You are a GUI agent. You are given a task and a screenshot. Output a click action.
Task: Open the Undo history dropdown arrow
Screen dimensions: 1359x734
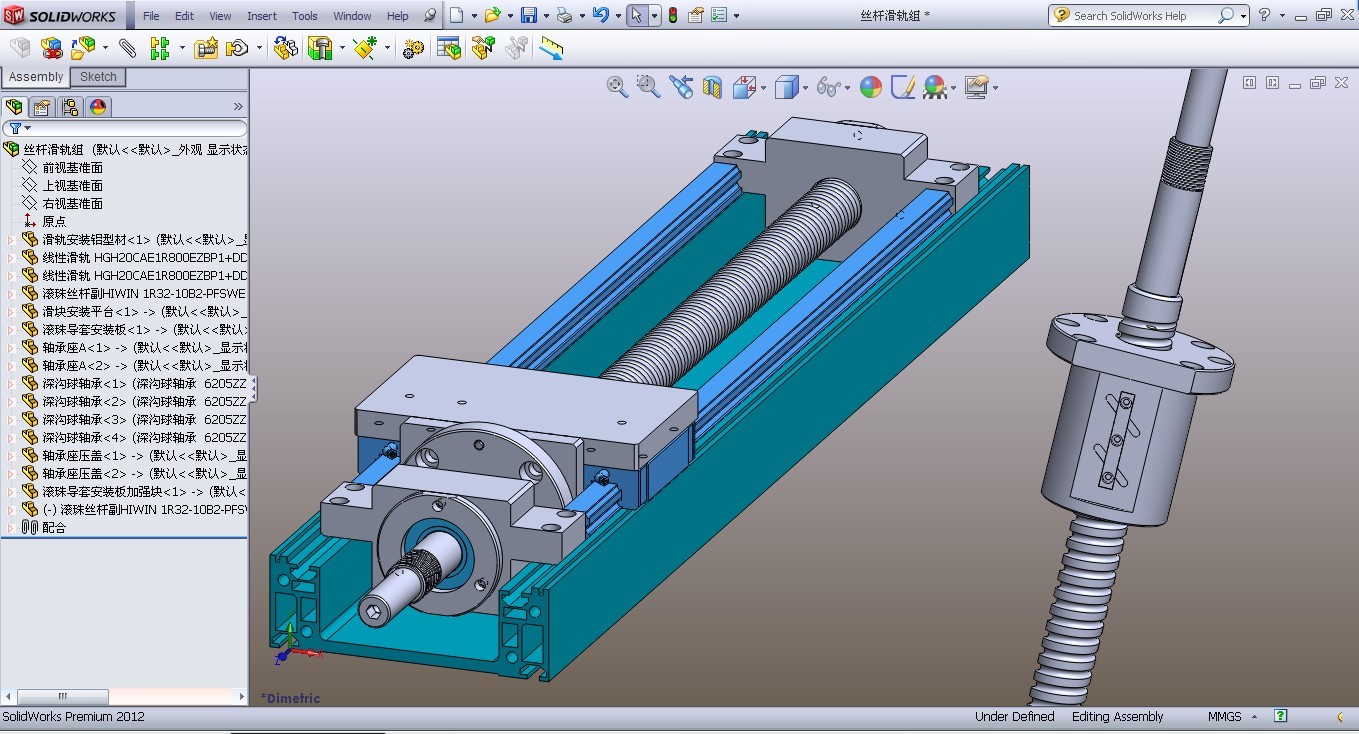tap(617, 16)
